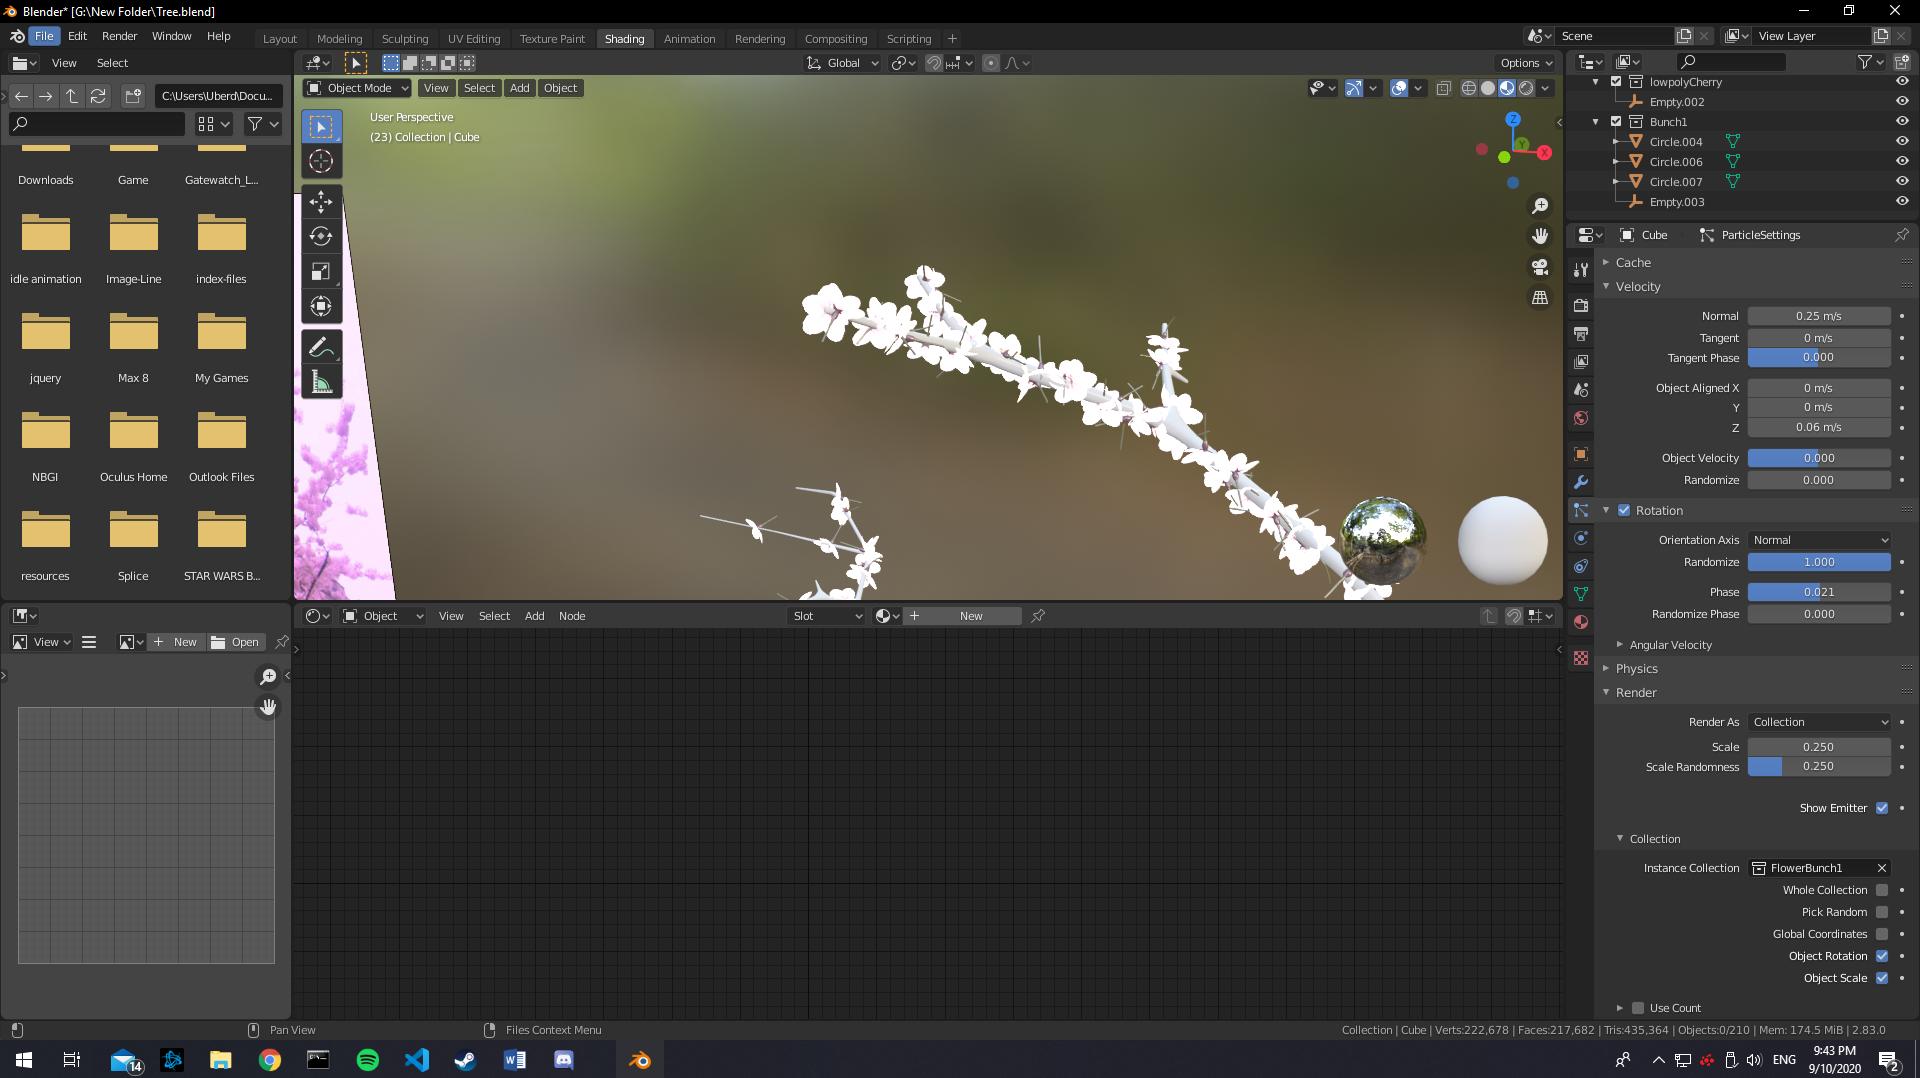Uncheck Show Emitter
Screen dimensions: 1920x1078
(1882, 808)
